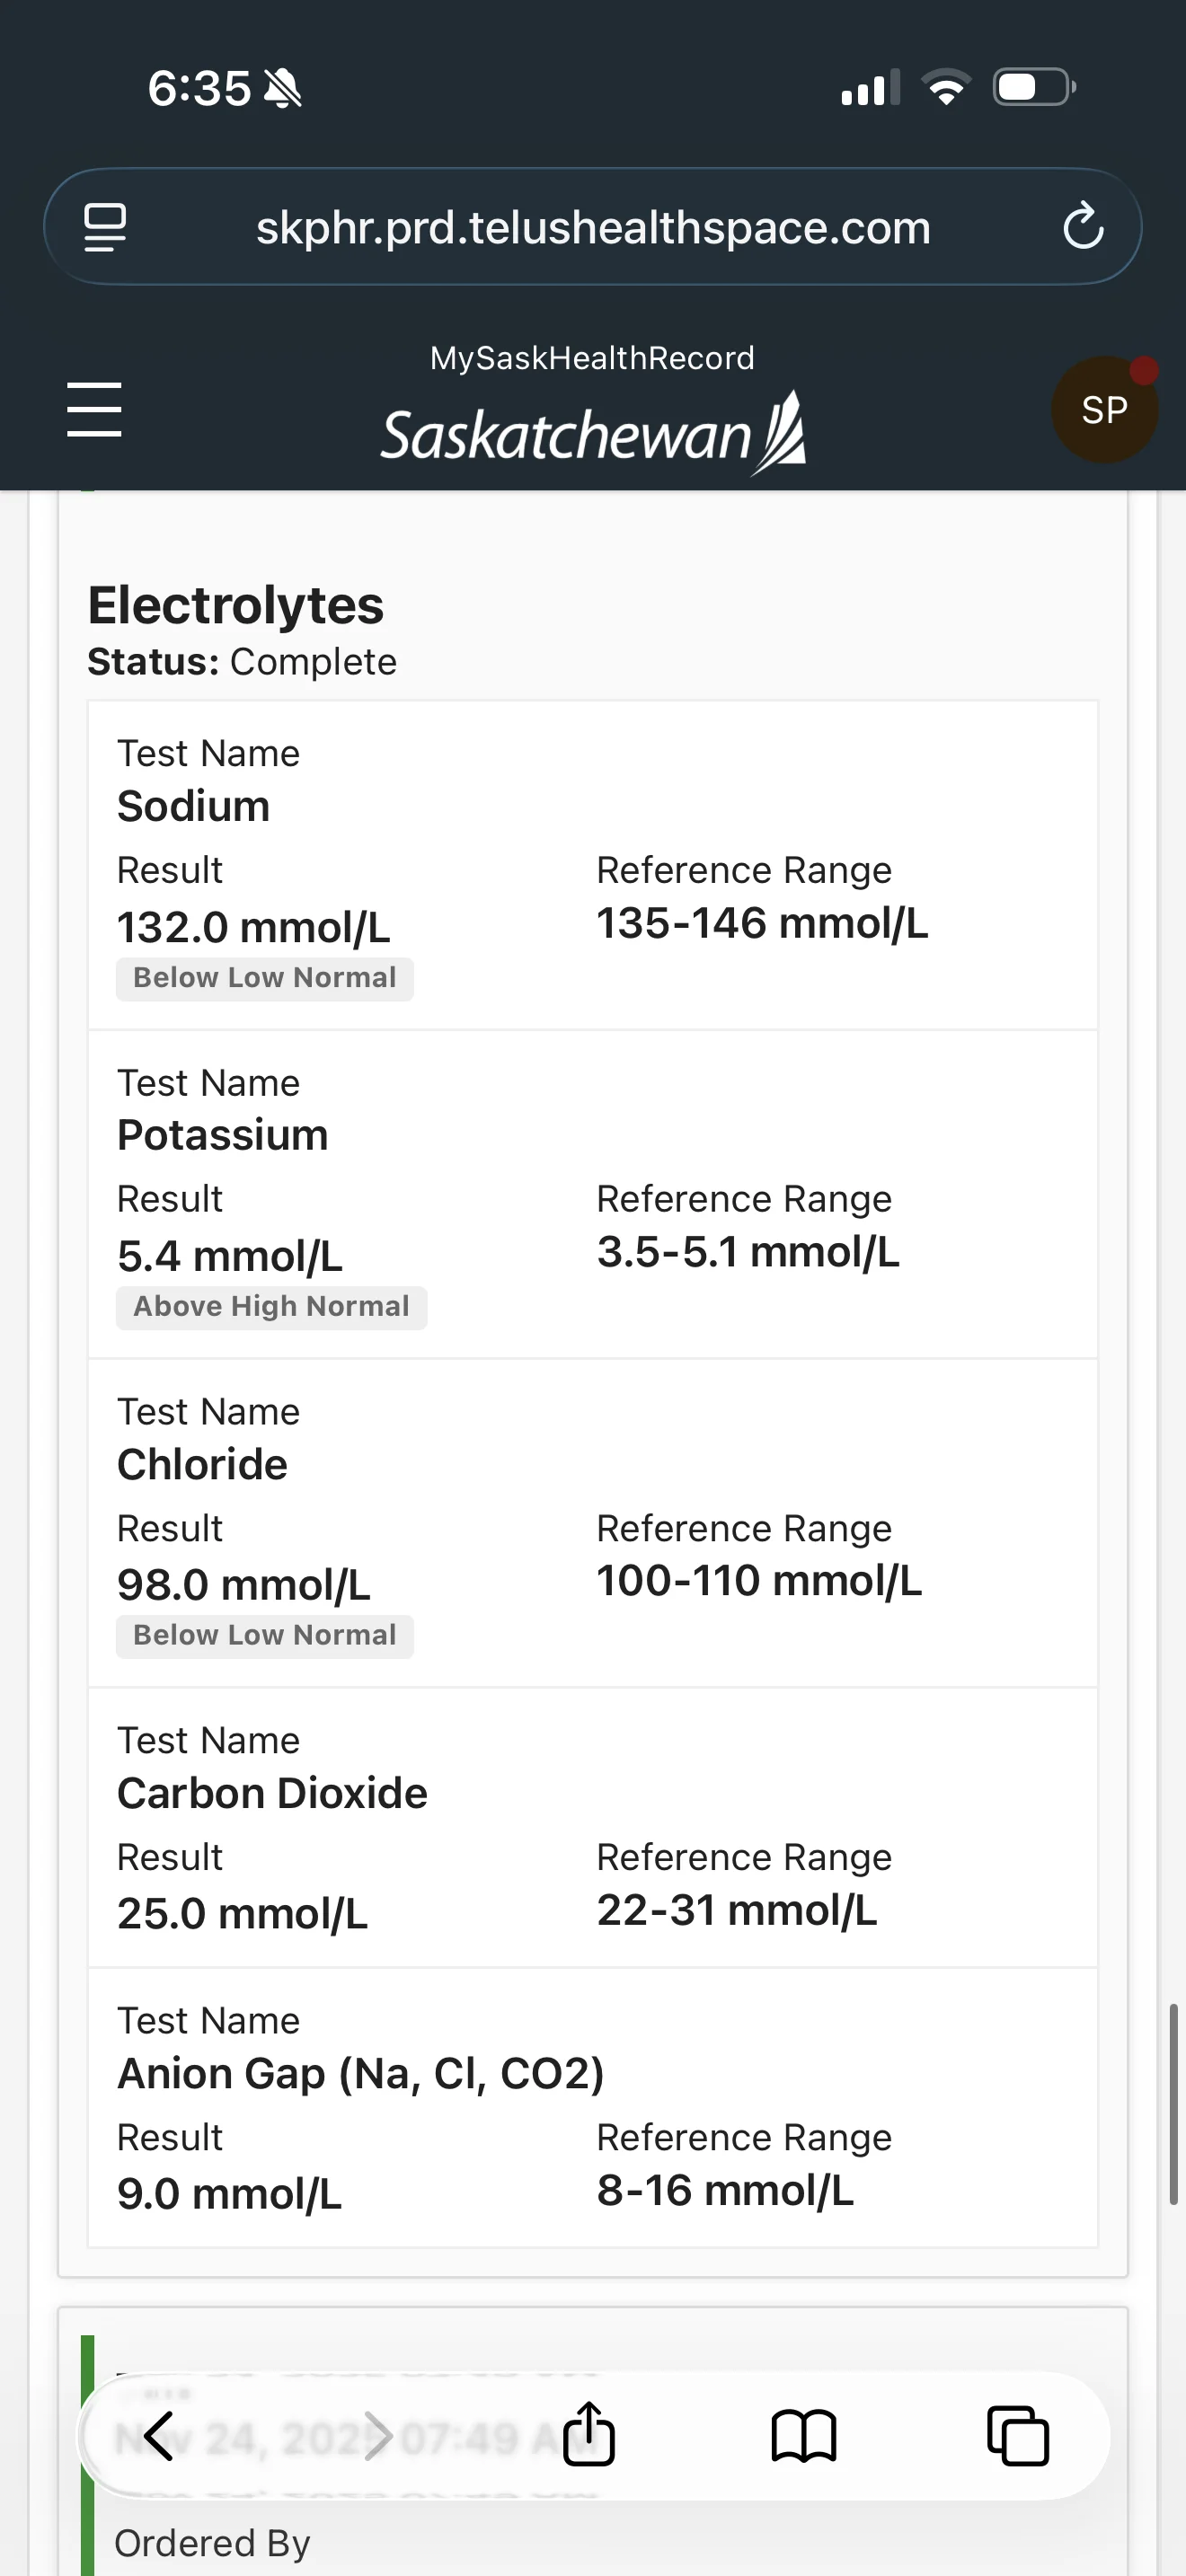Open the Safari share sheet
This screenshot has width=1186, height=2576.
pos(588,2433)
